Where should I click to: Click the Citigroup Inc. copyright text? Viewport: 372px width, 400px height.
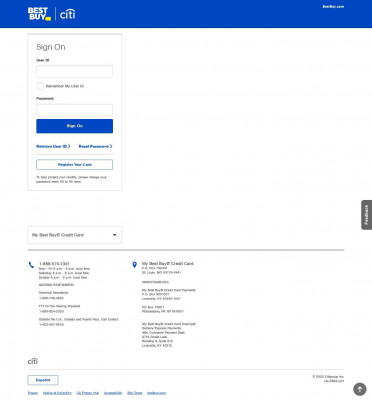[328, 377]
